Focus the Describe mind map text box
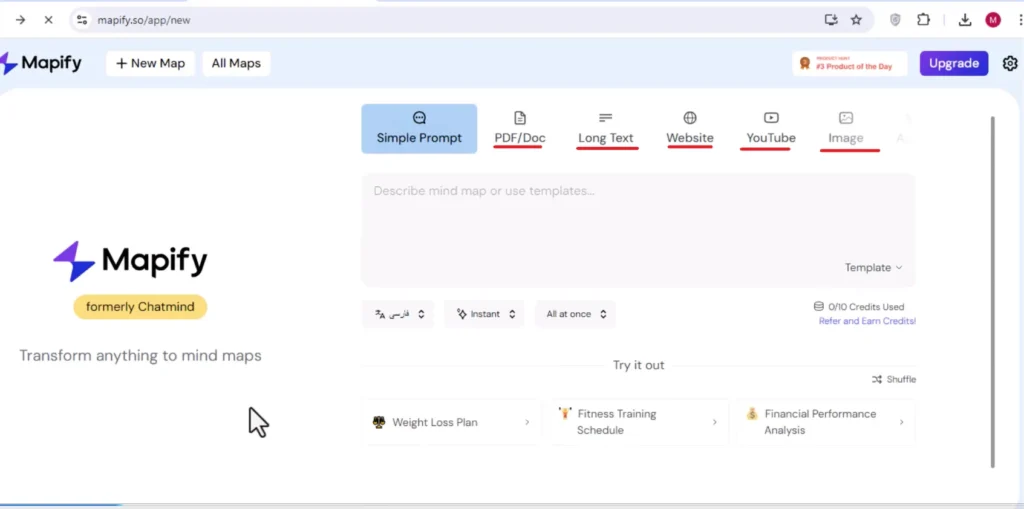 (638, 230)
